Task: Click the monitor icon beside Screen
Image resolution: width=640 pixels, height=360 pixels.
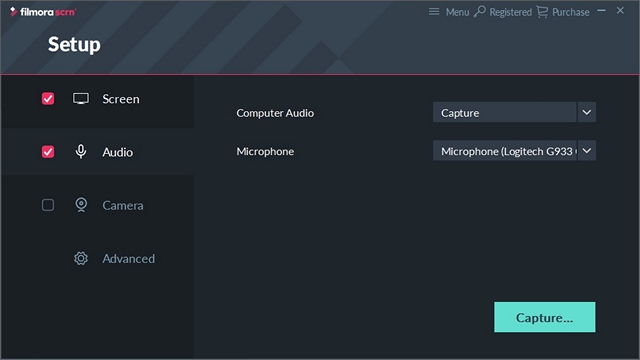Action: tap(81, 99)
